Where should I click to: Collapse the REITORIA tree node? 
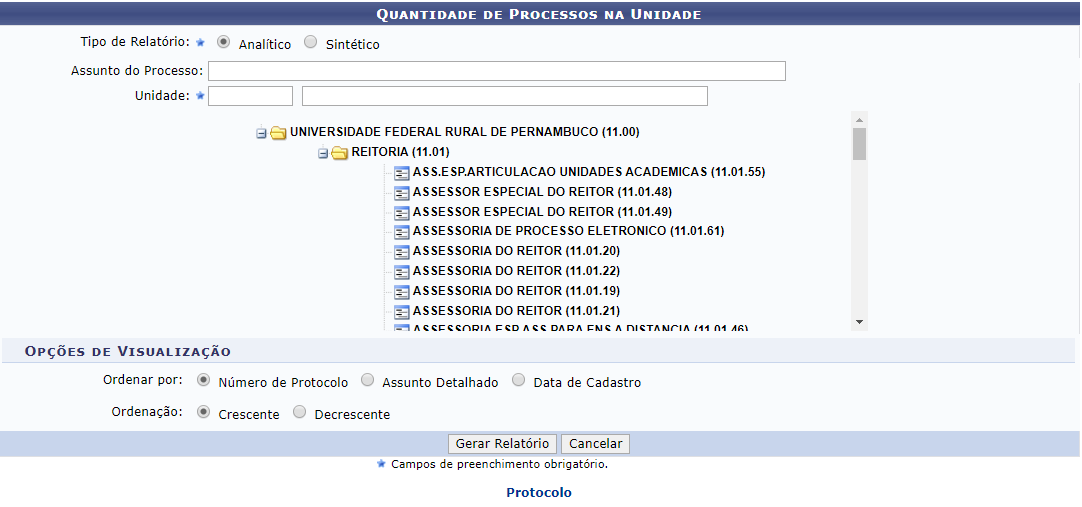(323, 152)
